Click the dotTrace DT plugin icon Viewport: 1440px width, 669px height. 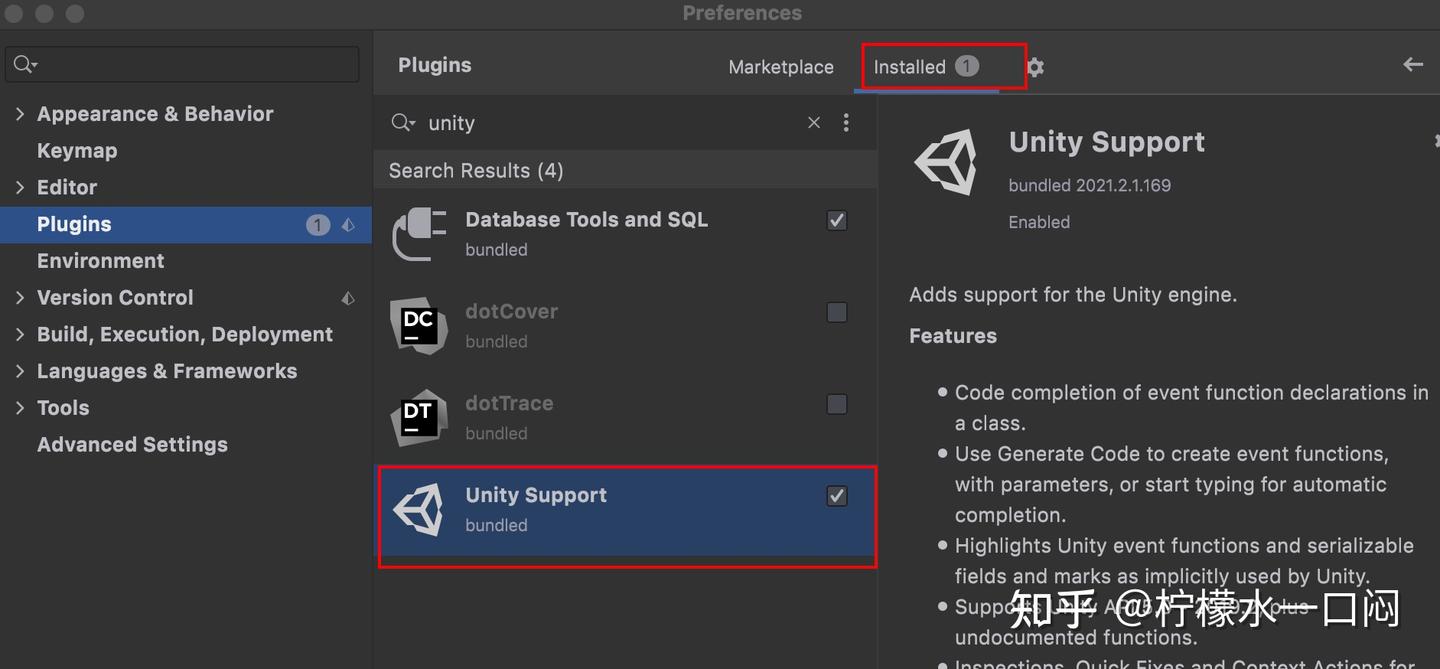pyautogui.click(x=419, y=418)
